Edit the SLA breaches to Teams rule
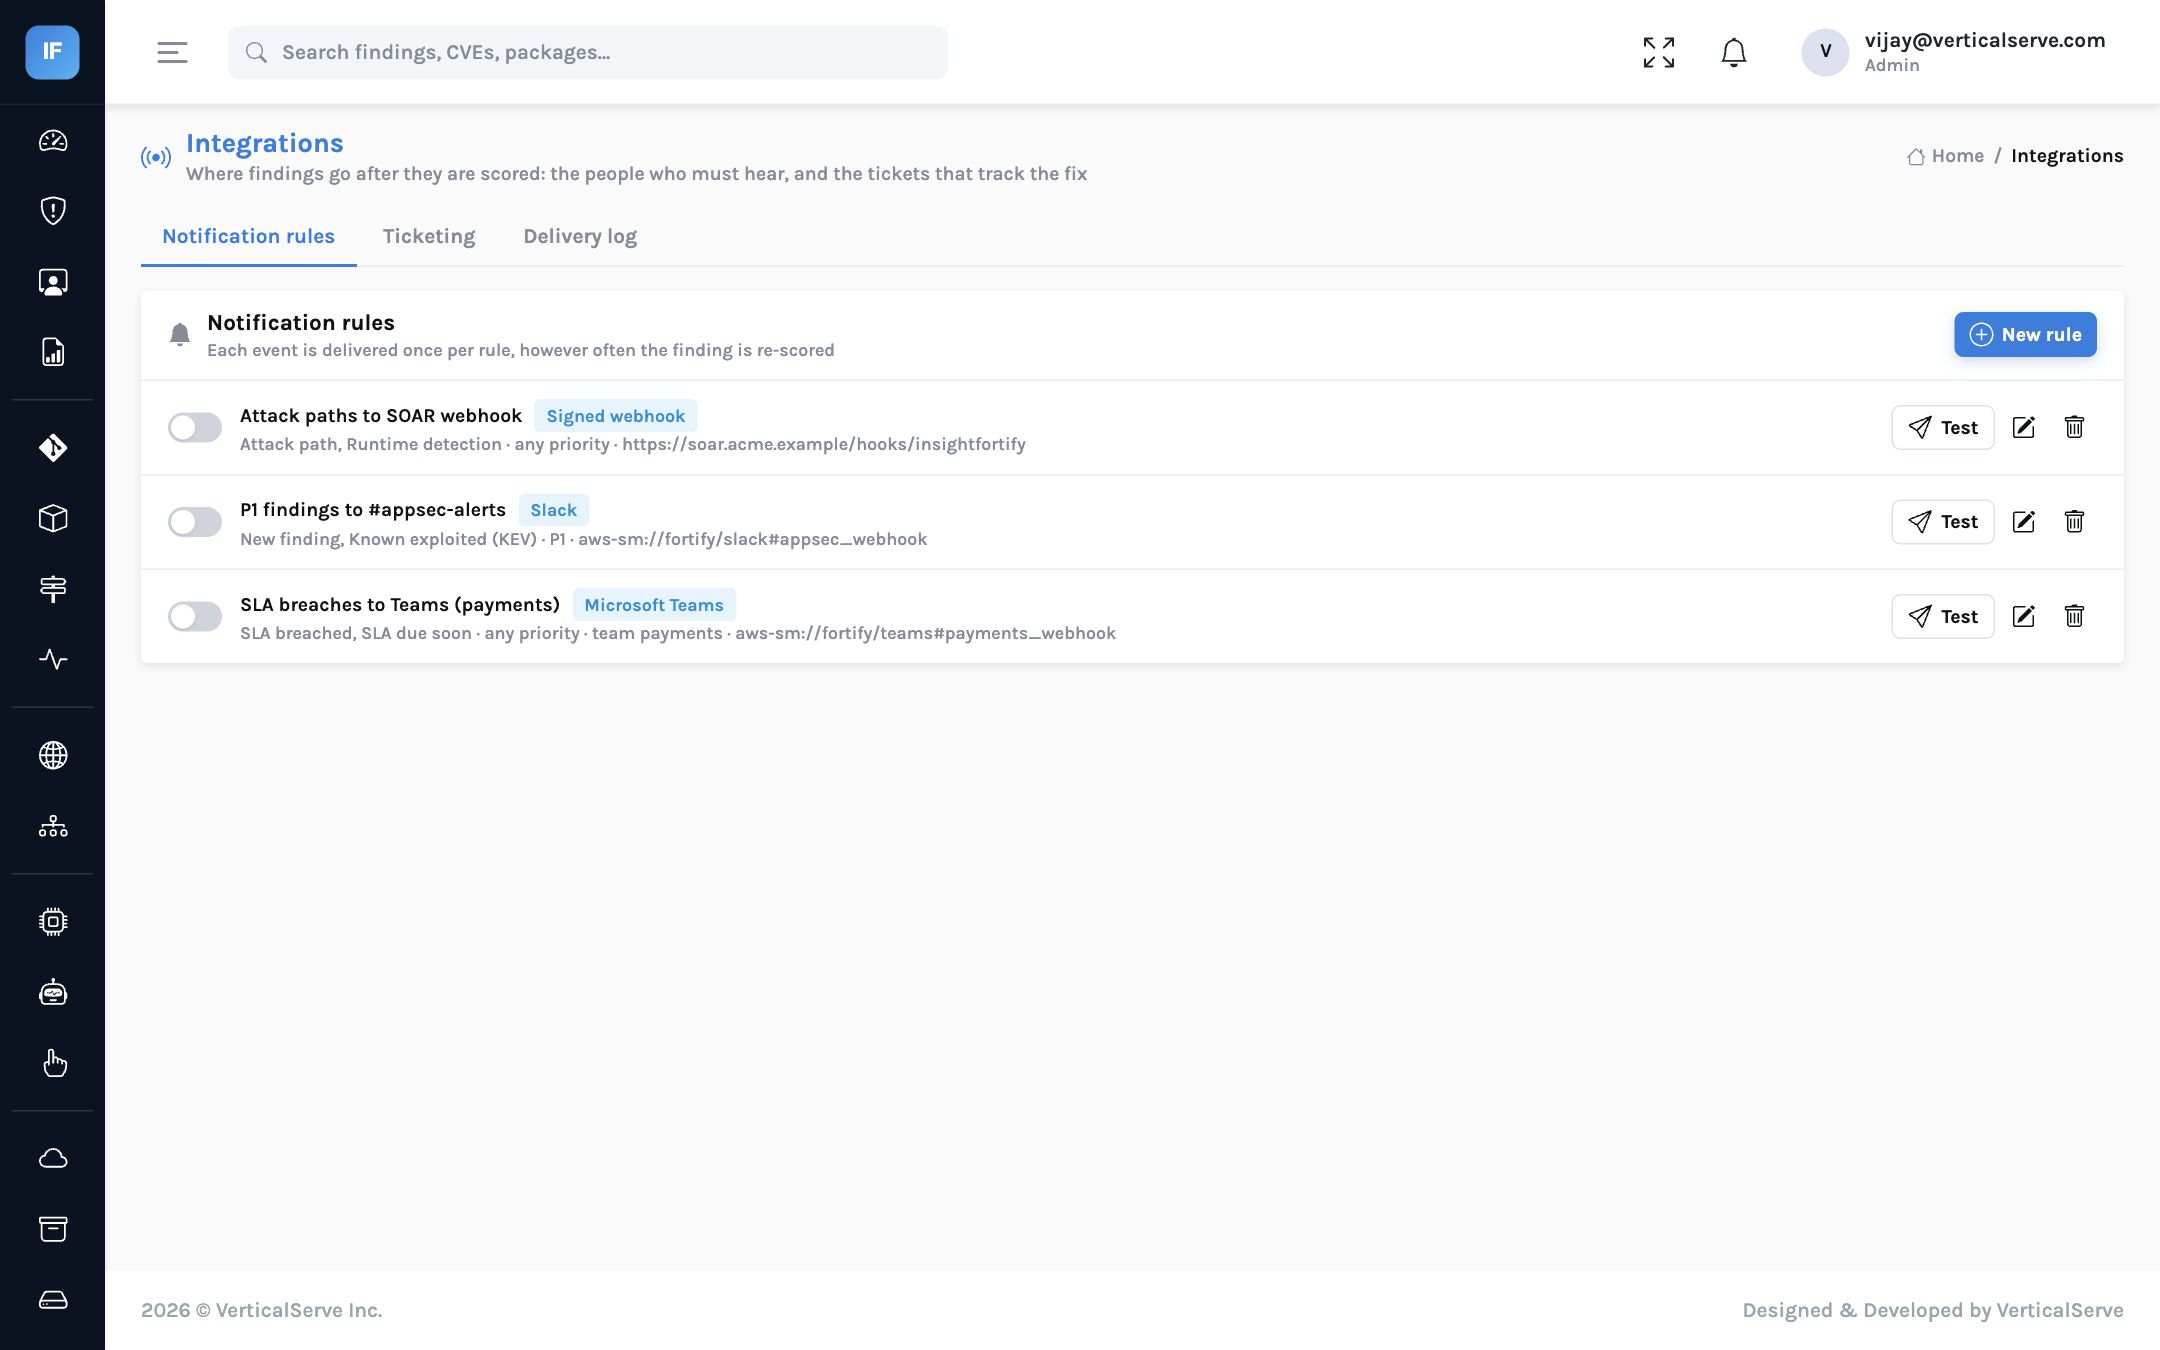Viewport: 2160px width, 1350px height. pos(2023,616)
